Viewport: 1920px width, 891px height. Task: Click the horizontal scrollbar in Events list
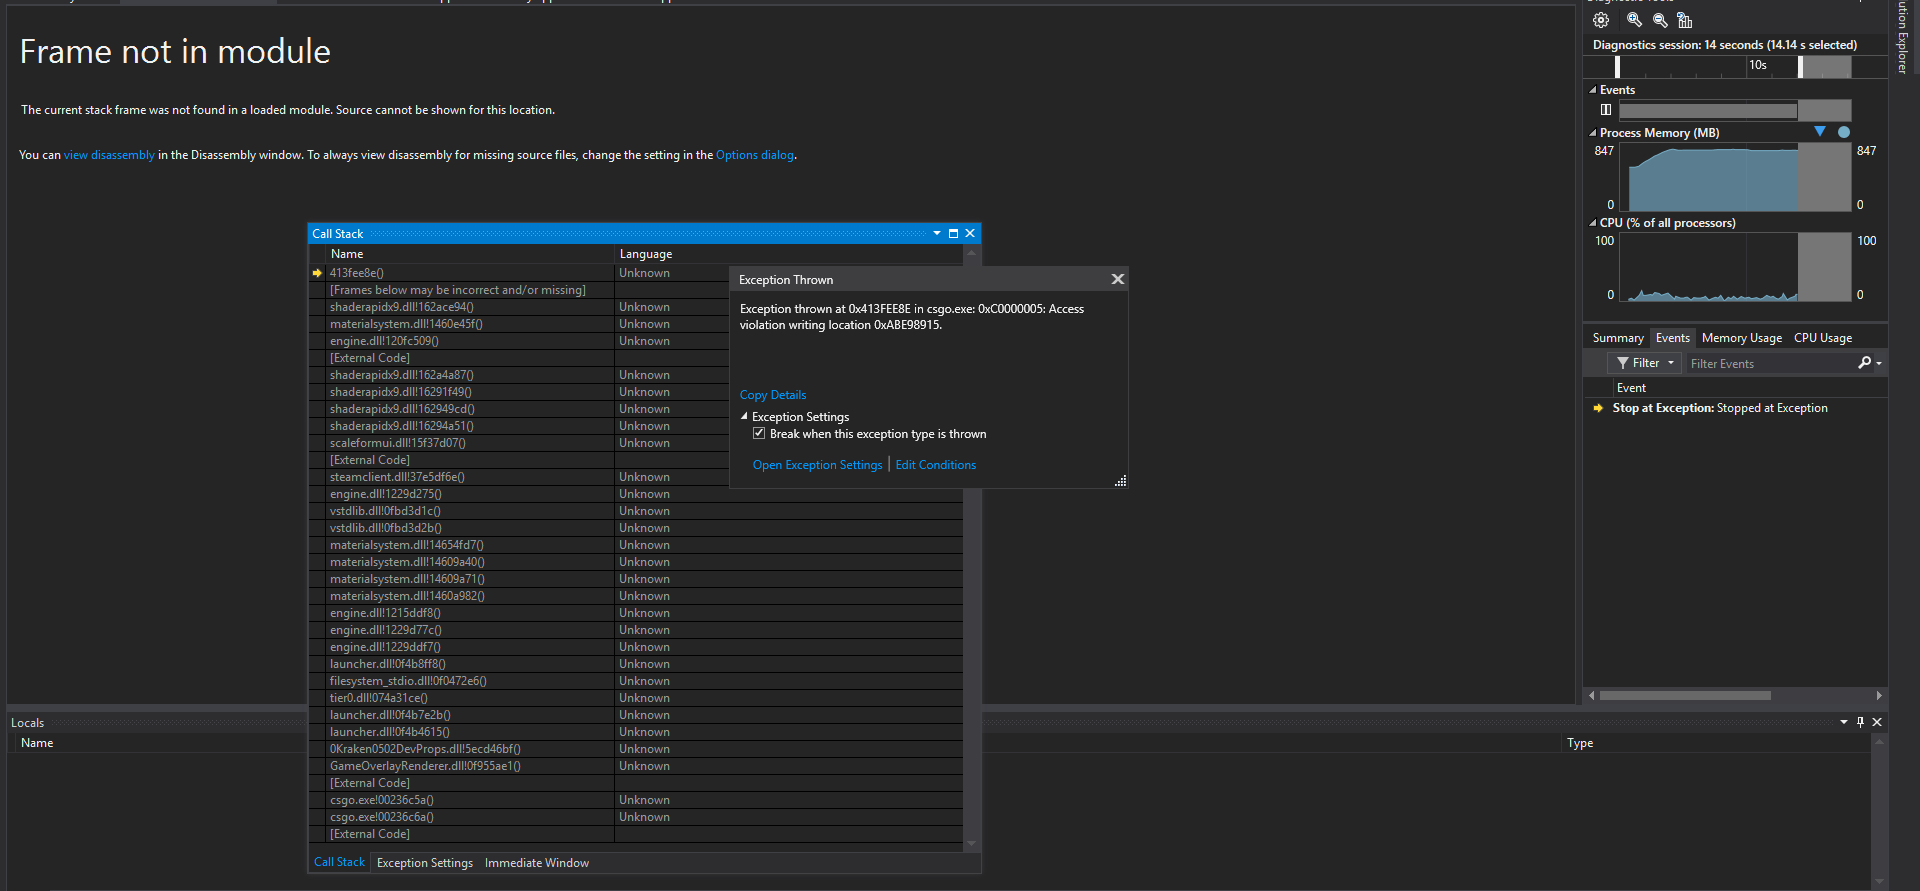tap(1685, 695)
